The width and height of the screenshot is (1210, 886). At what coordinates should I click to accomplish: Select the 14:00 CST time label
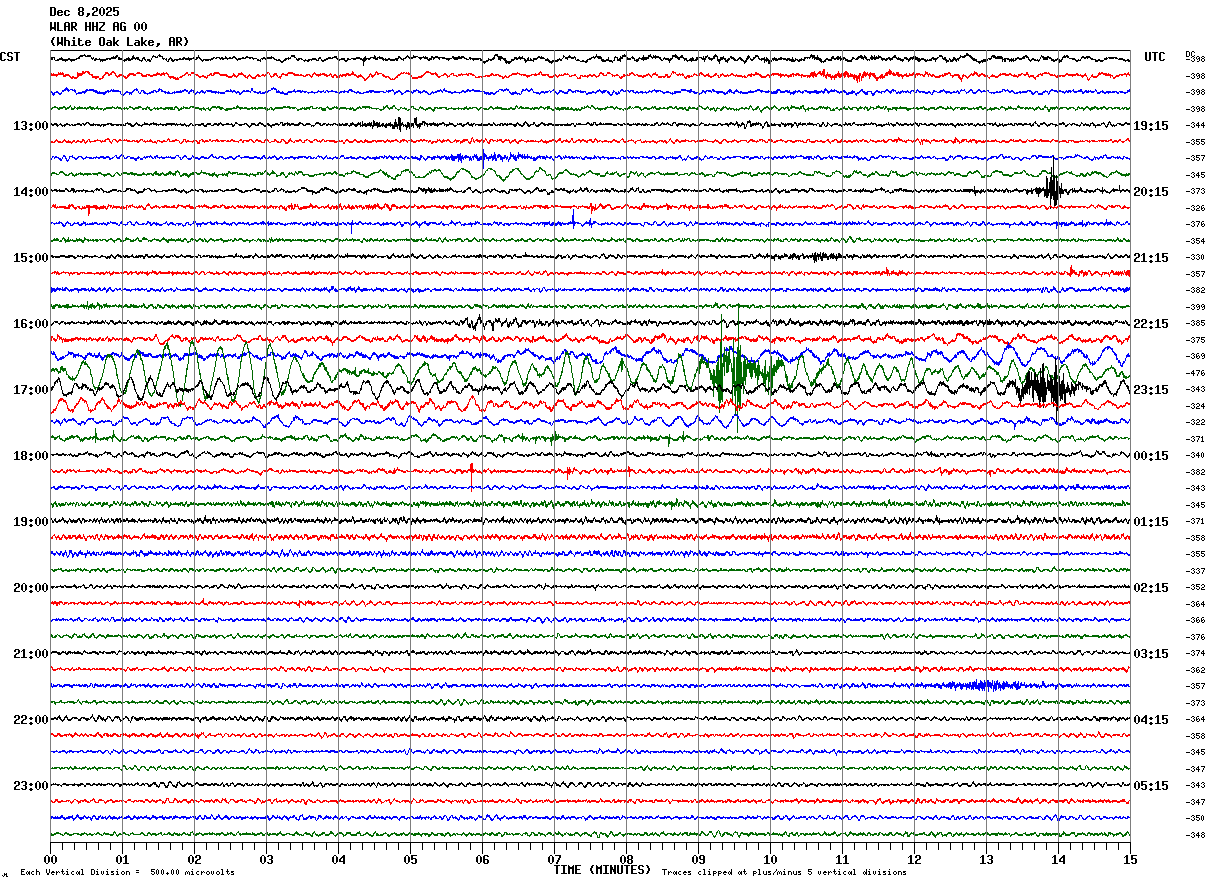click(x=31, y=192)
